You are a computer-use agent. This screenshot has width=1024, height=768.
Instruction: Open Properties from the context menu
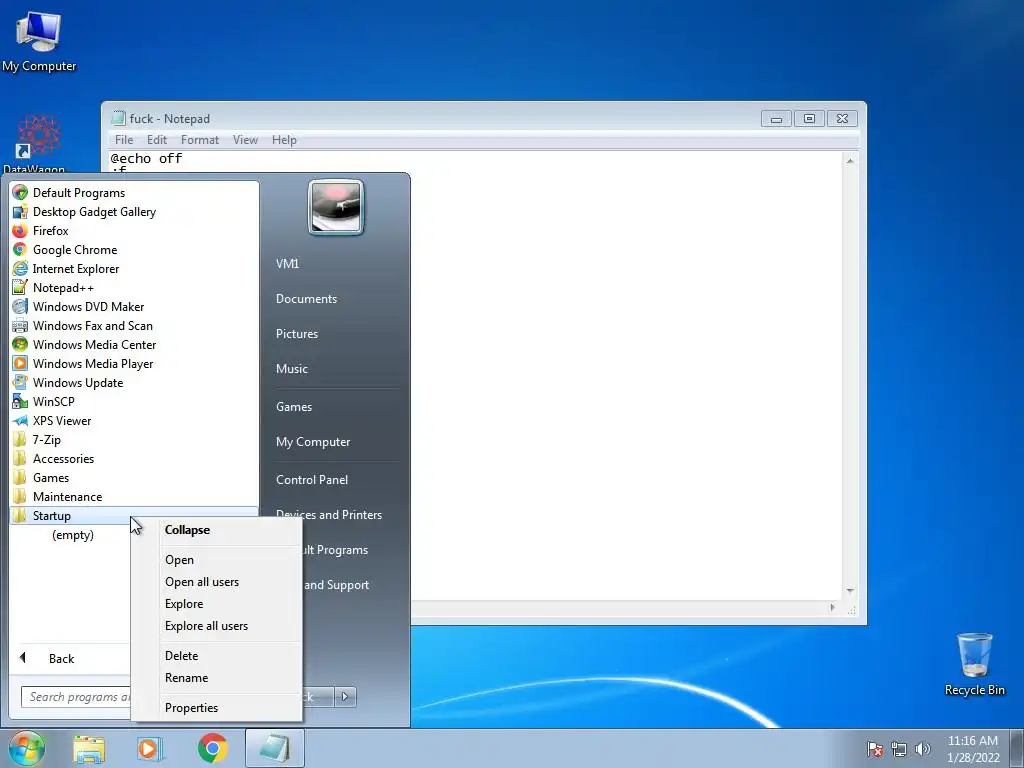click(x=217, y=708)
